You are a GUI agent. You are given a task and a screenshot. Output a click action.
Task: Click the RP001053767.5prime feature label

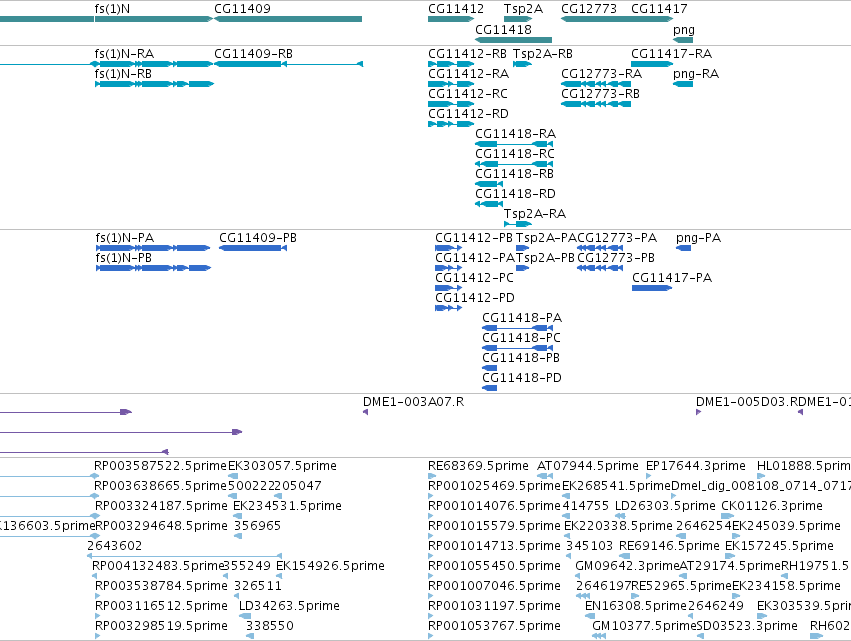point(494,626)
